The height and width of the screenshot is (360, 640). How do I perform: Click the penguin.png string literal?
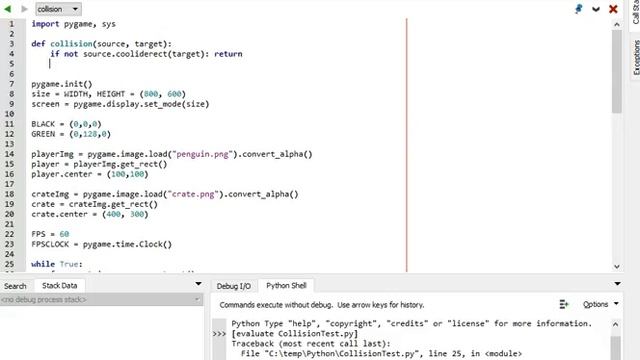[x=202, y=154]
